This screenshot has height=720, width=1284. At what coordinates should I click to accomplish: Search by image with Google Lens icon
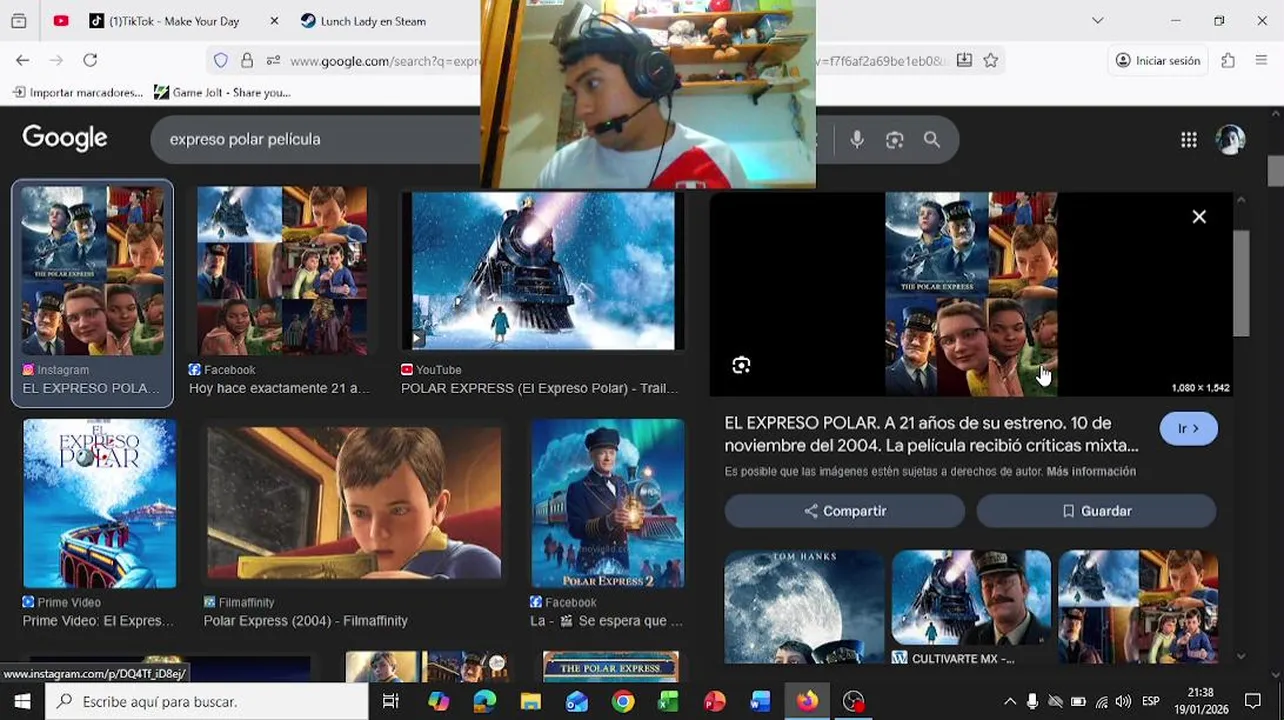click(895, 140)
